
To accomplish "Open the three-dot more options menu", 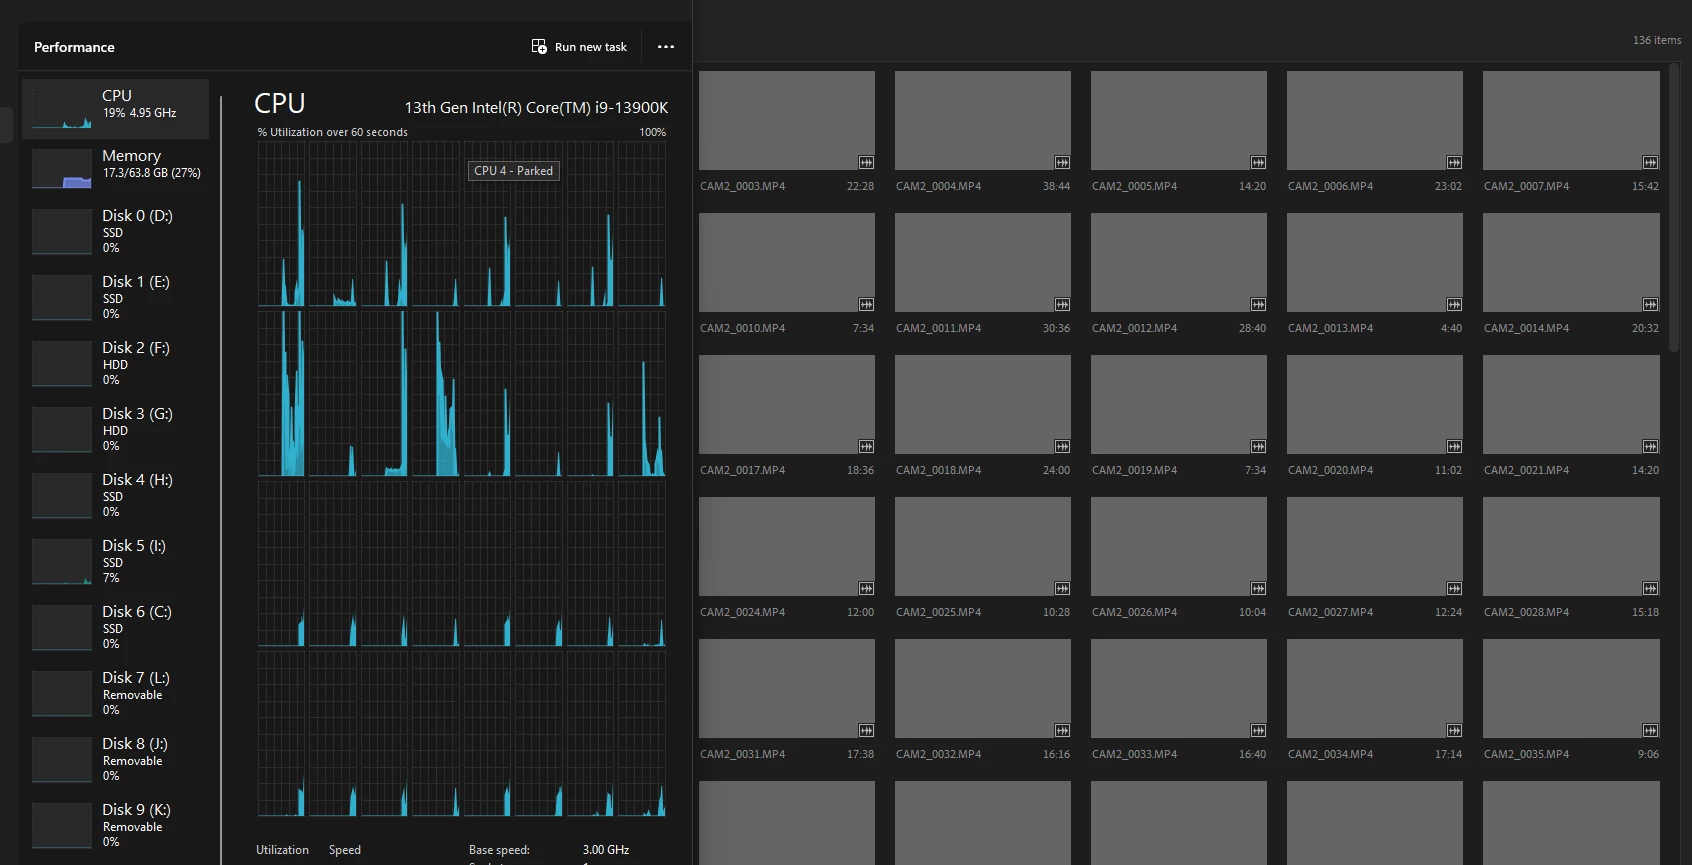I will (666, 47).
